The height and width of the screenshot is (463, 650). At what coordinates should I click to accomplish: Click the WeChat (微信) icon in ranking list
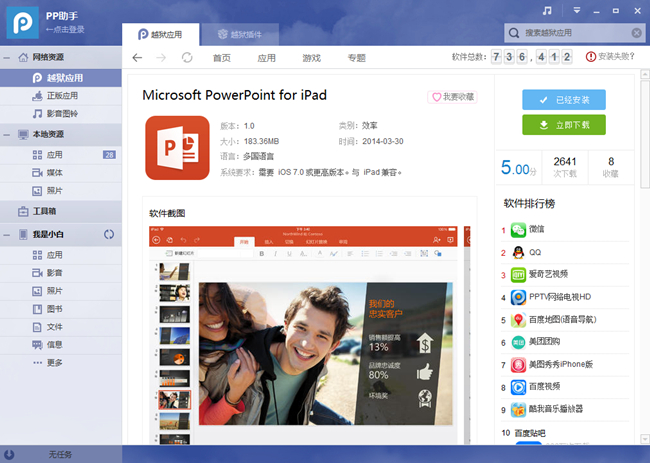pyautogui.click(x=518, y=230)
